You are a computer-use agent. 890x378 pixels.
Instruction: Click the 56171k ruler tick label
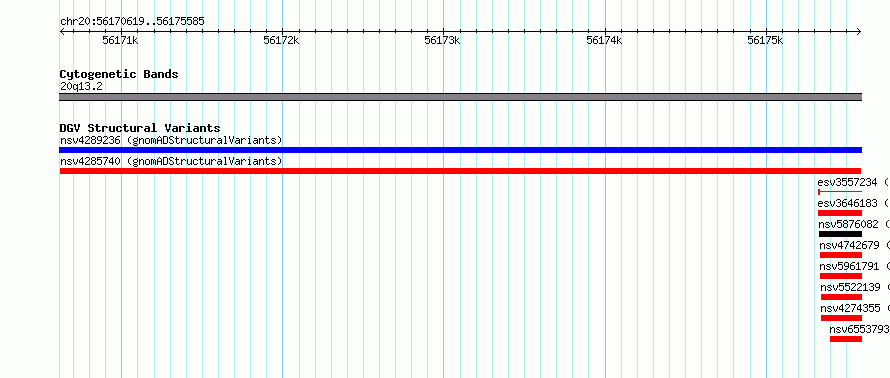[120, 40]
